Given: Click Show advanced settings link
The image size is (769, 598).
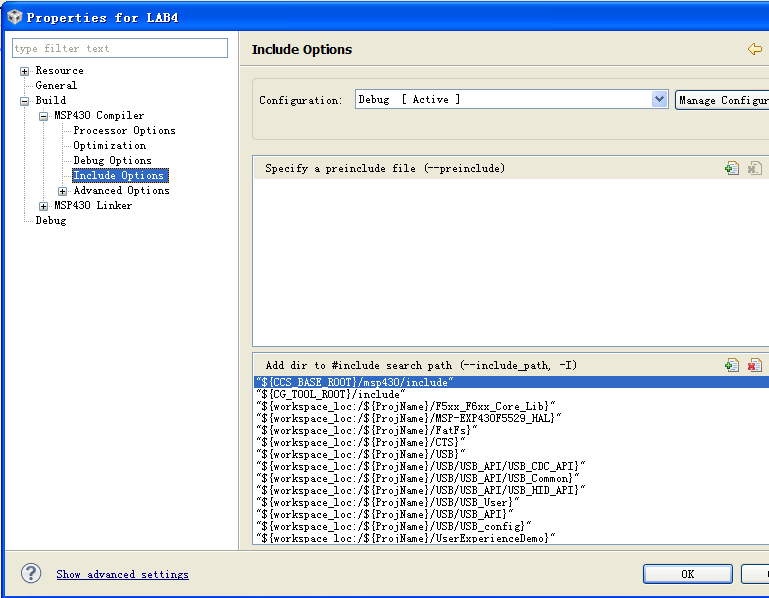Looking at the screenshot, I should click(x=122, y=574).
